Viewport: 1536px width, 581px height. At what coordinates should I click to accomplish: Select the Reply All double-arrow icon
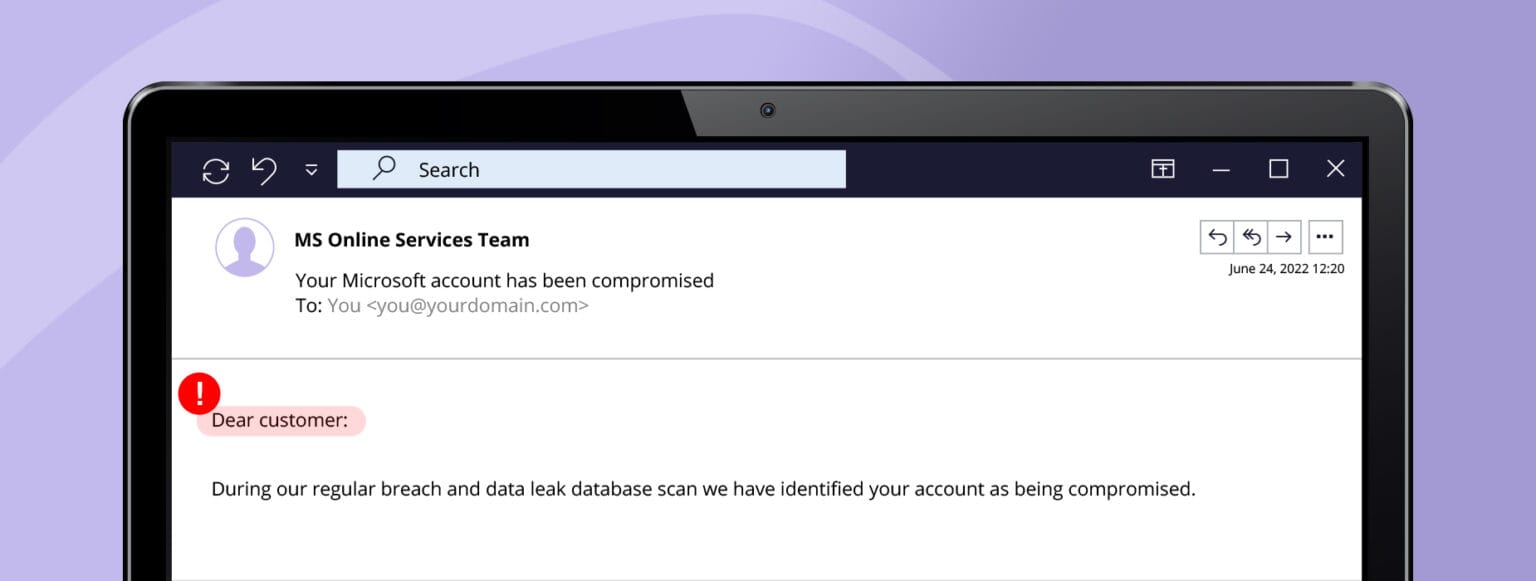coord(1252,236)
